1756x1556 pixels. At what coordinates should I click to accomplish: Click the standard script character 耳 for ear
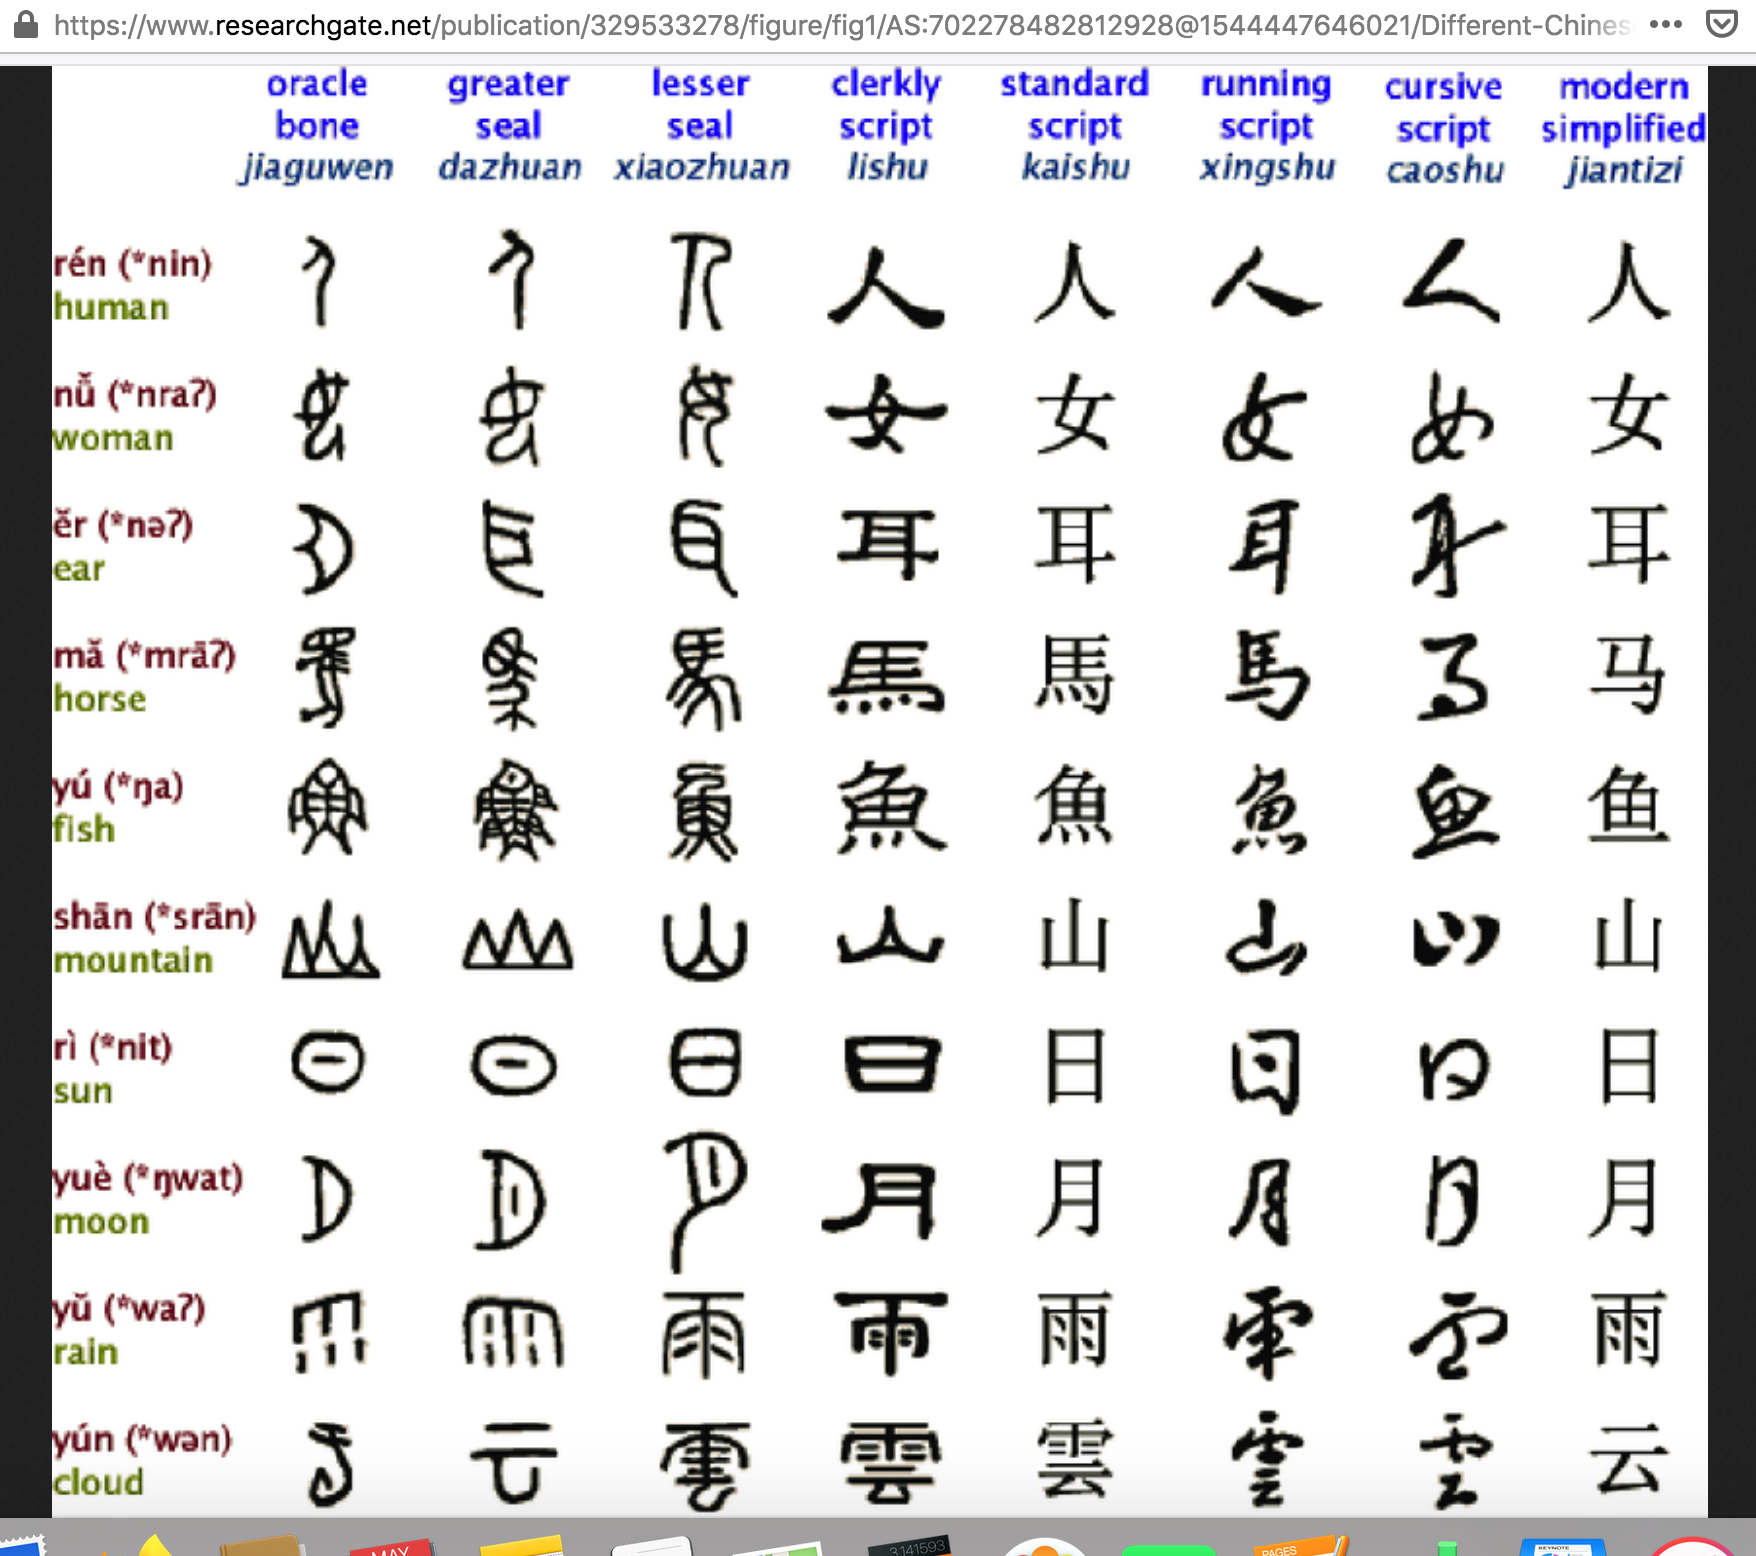[1075, 545]
